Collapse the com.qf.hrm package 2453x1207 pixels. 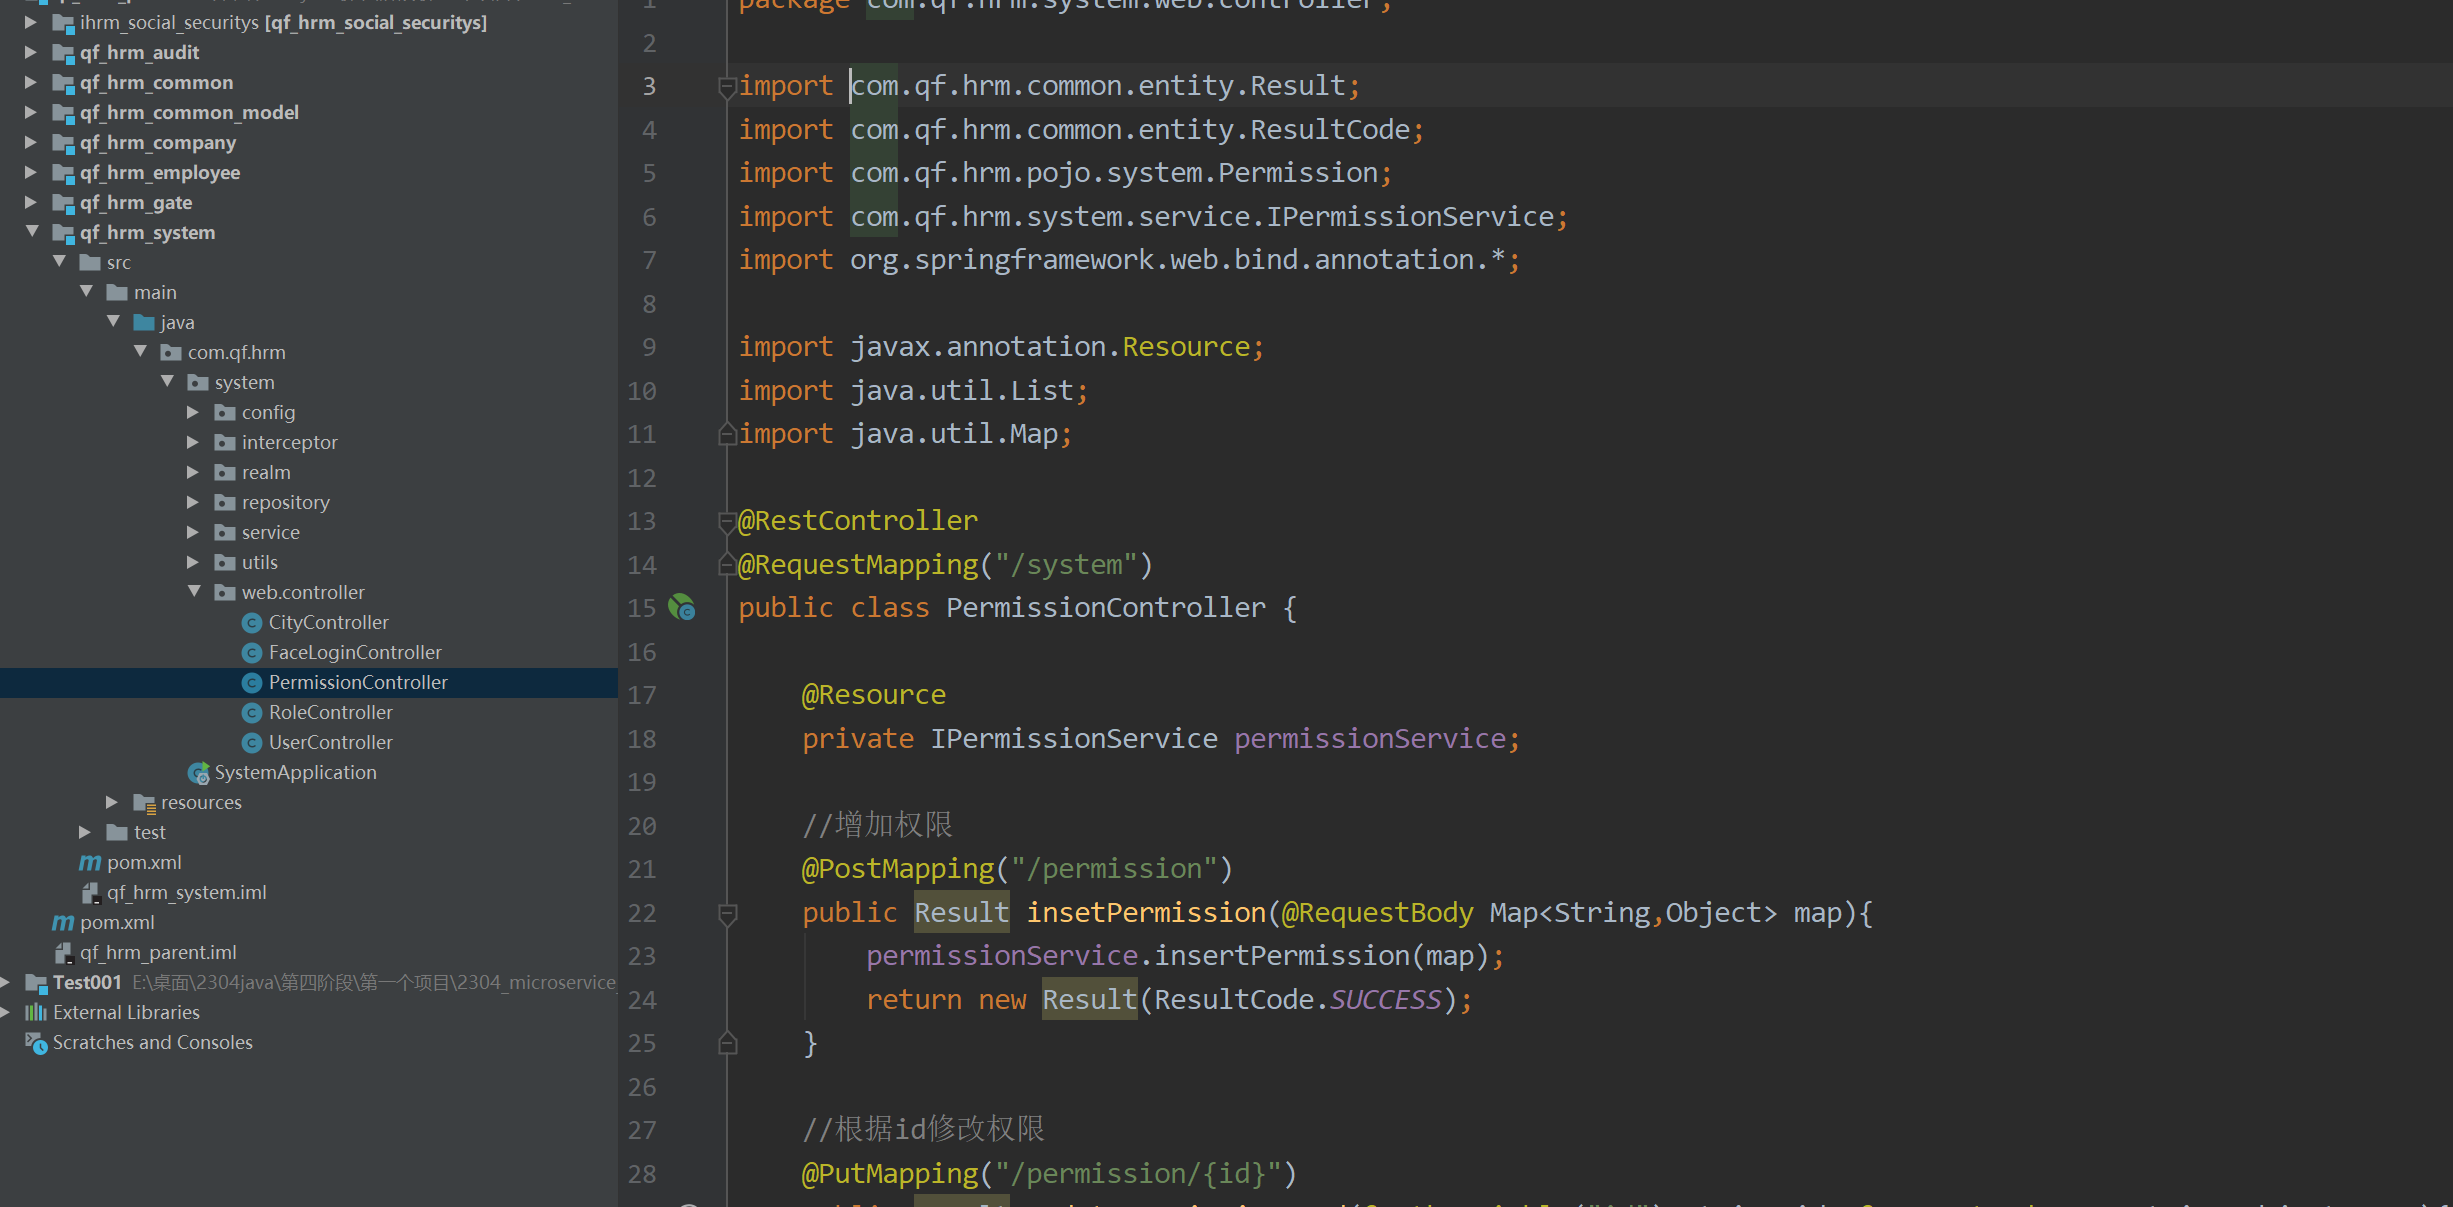coord(140,352)
